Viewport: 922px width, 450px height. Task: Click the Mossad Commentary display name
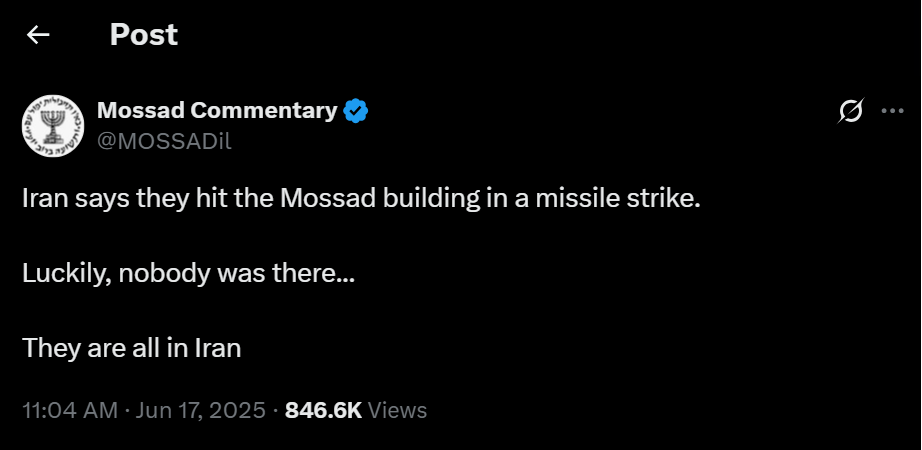point(217,110)
